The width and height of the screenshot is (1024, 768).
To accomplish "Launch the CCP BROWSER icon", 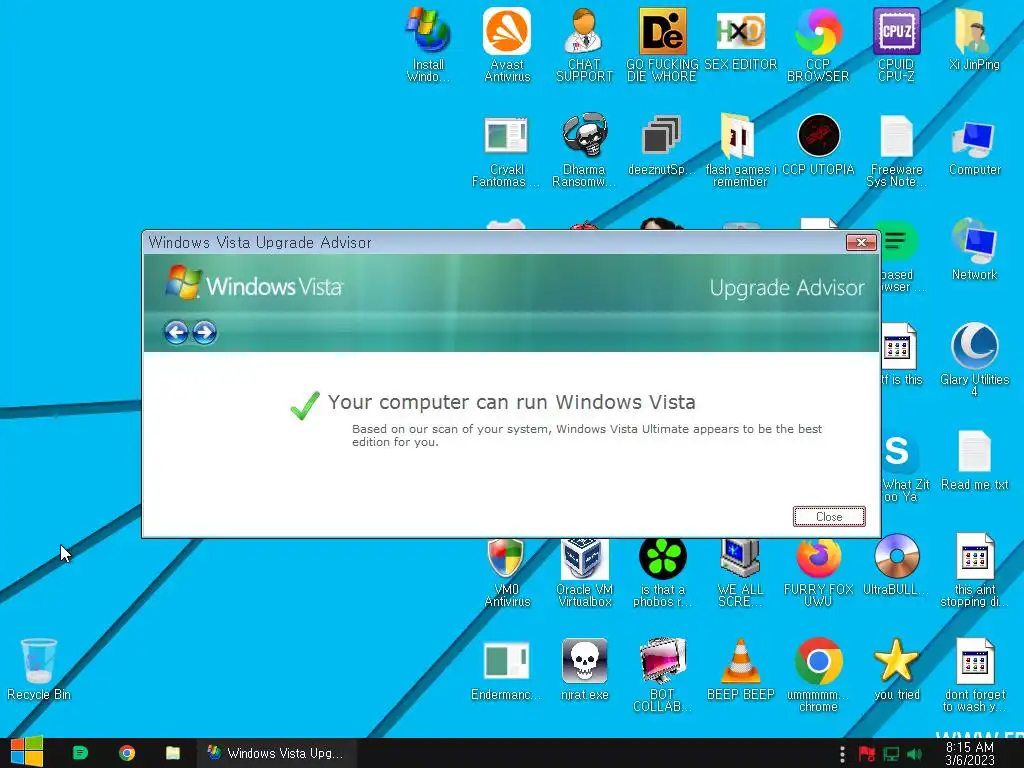I will tap(818, 45).
